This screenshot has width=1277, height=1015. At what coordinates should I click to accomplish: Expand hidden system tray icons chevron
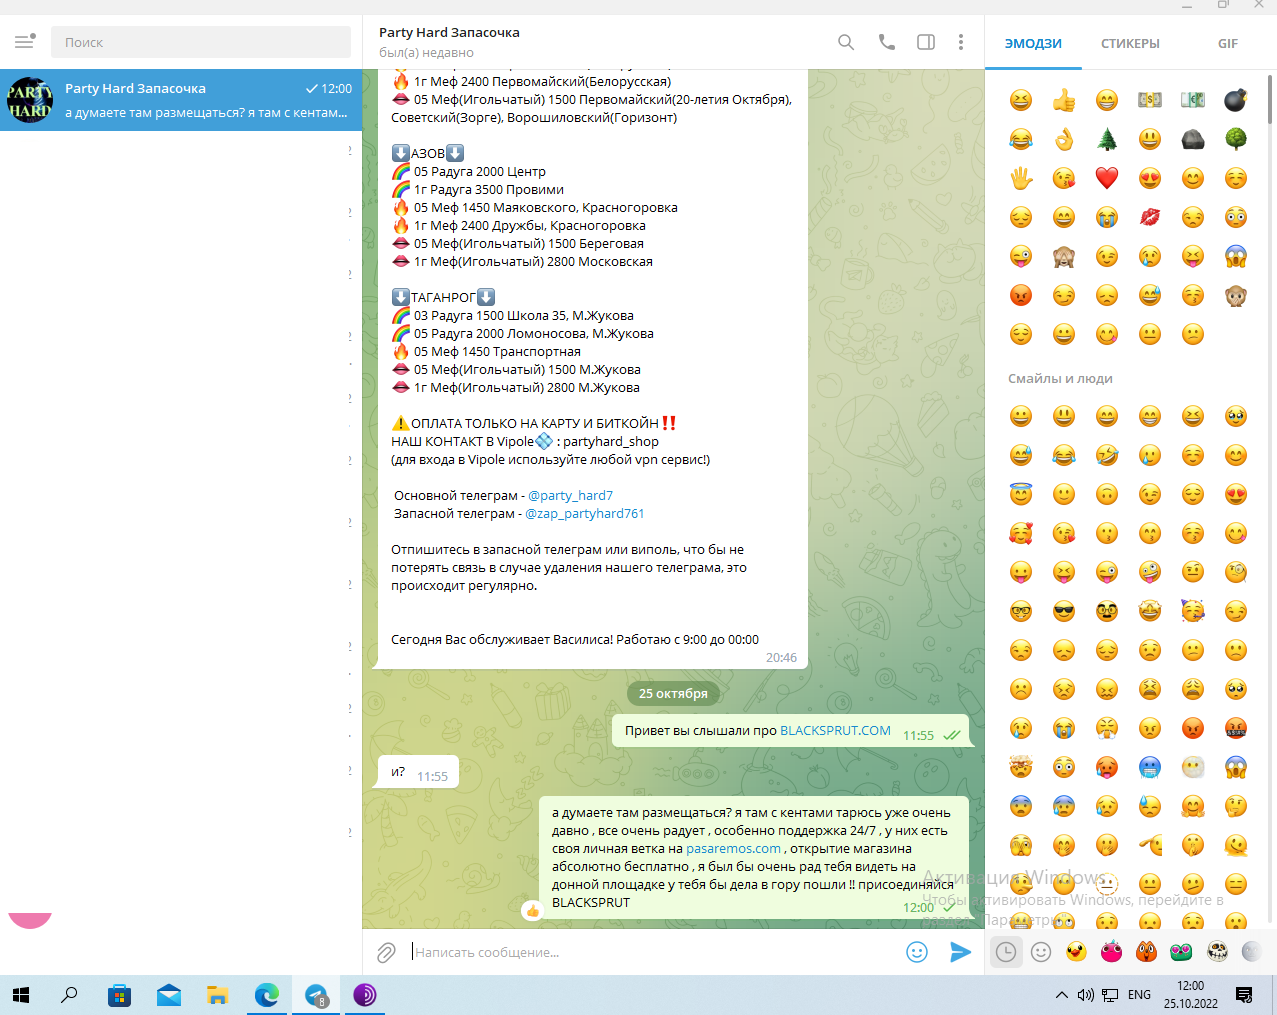(1061, 995)
